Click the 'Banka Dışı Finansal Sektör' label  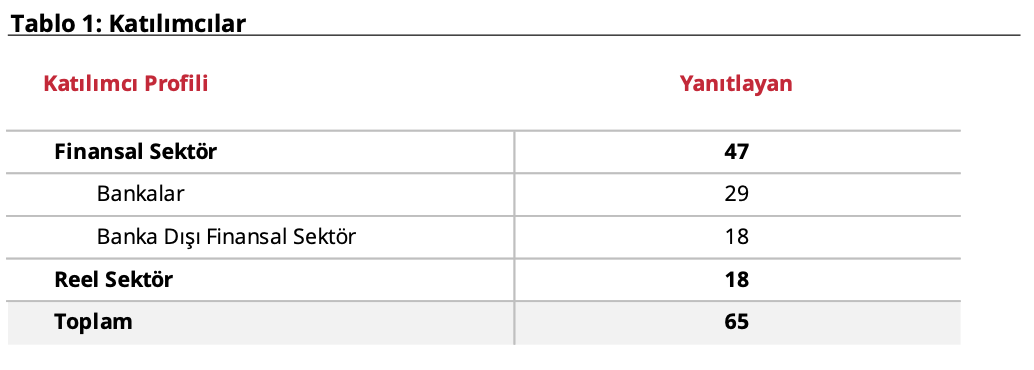[x=226, y=236]
